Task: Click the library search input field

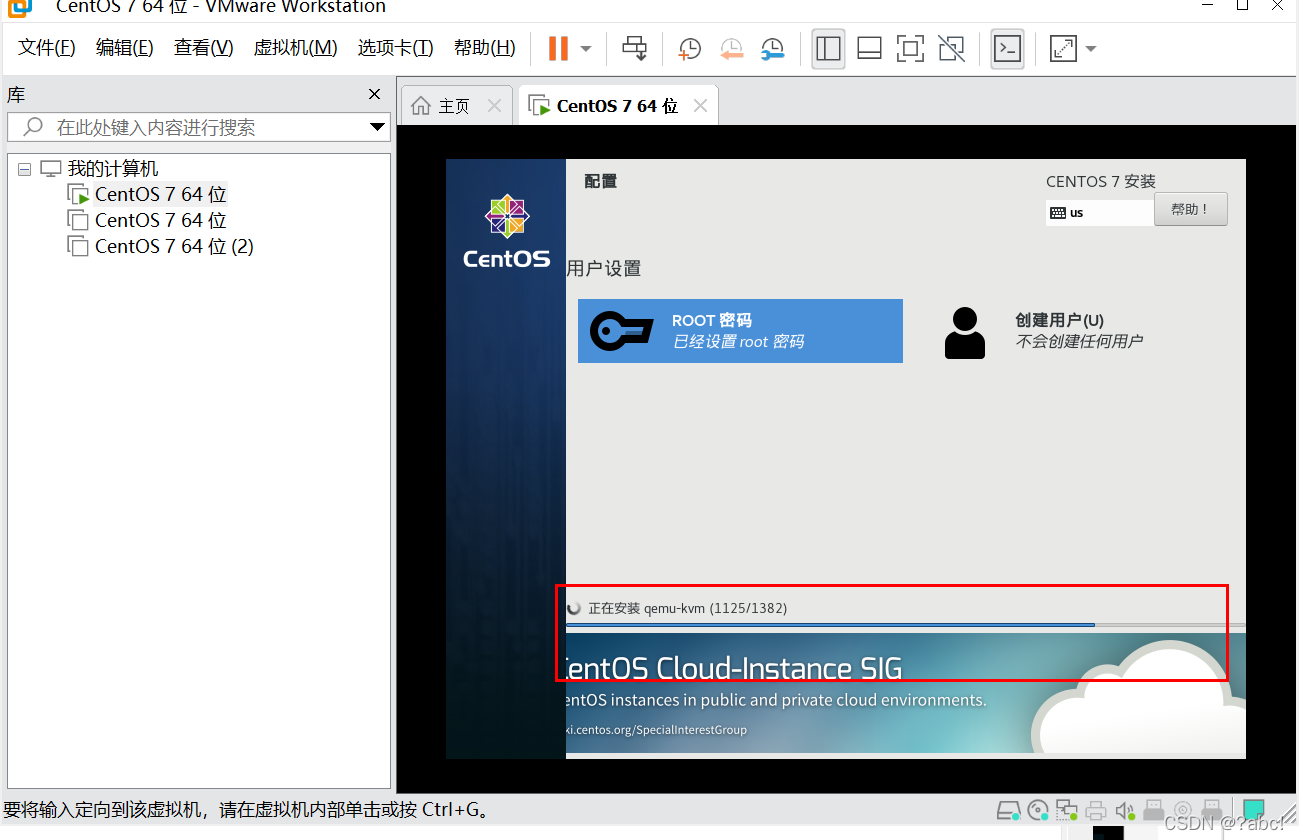Action: pyautogui.click(x=198, y=127)
